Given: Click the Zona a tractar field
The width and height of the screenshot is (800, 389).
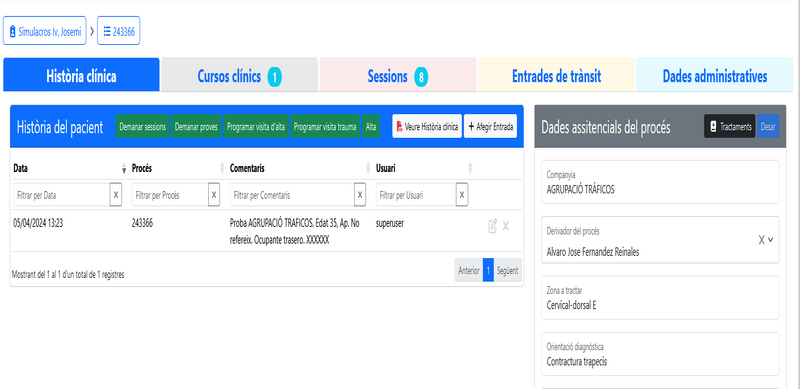Looking at the screenshot, I should [660, 298].
